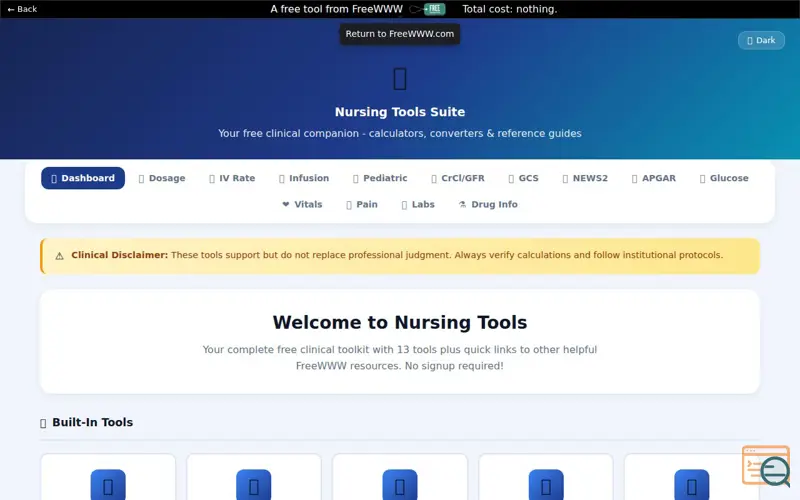
Task: Click the Nursing Tools Suite title
Action: click(x=400, y=112)
